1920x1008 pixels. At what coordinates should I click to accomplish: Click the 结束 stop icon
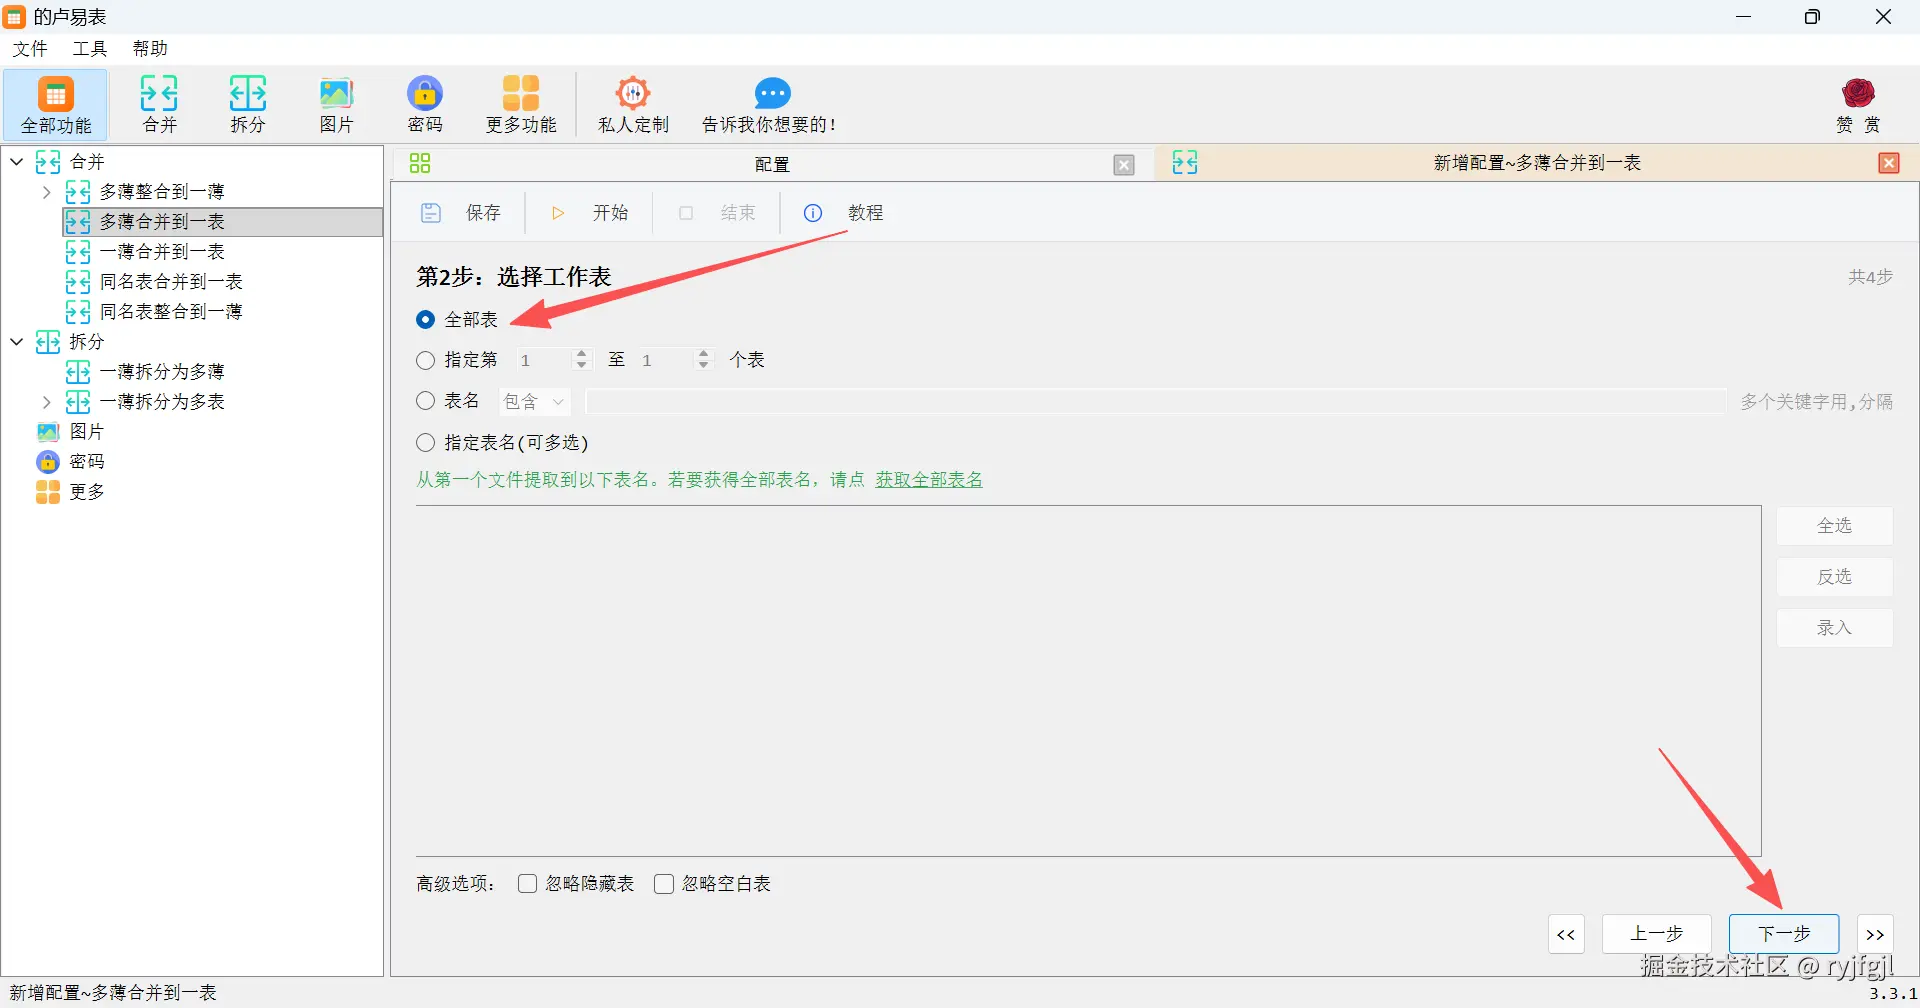686,213
